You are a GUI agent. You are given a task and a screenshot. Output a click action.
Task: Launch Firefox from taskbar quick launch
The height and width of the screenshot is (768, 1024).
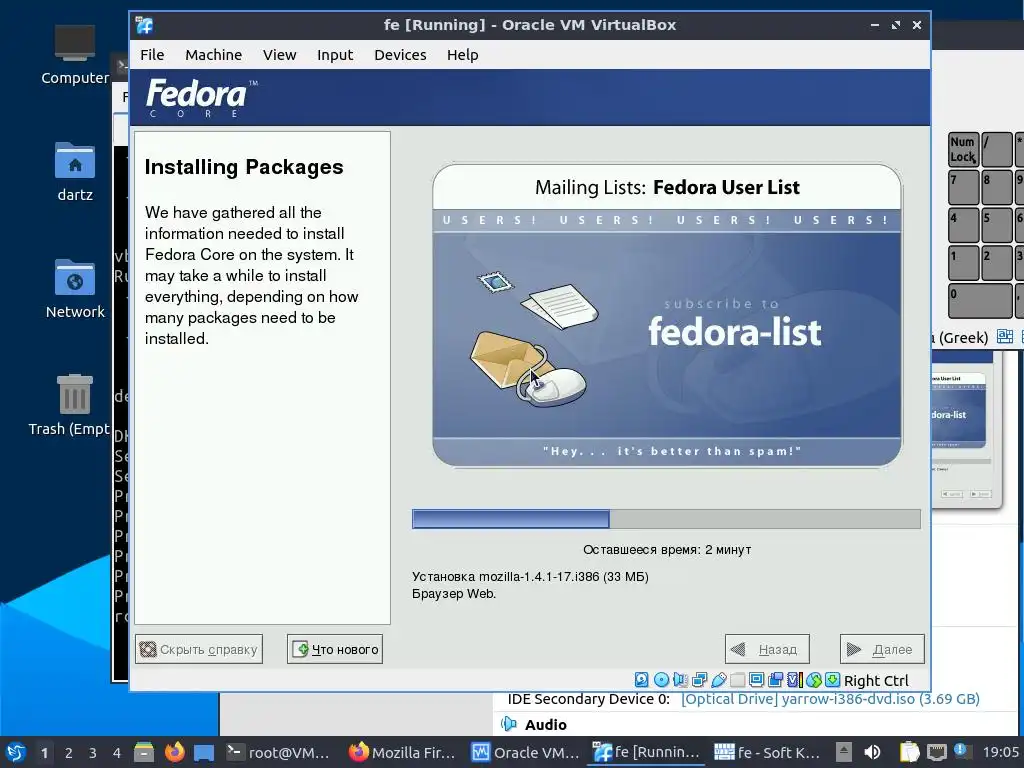[x=174, y=752]
